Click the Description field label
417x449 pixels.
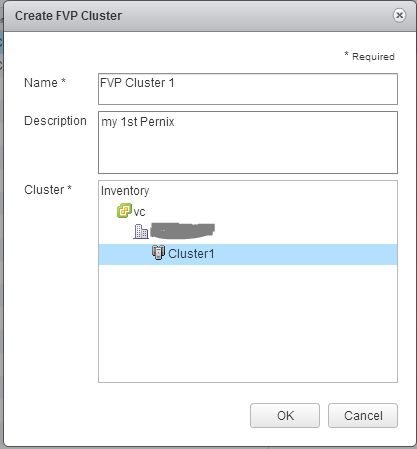pyautogui.click(x=55, y=121)
